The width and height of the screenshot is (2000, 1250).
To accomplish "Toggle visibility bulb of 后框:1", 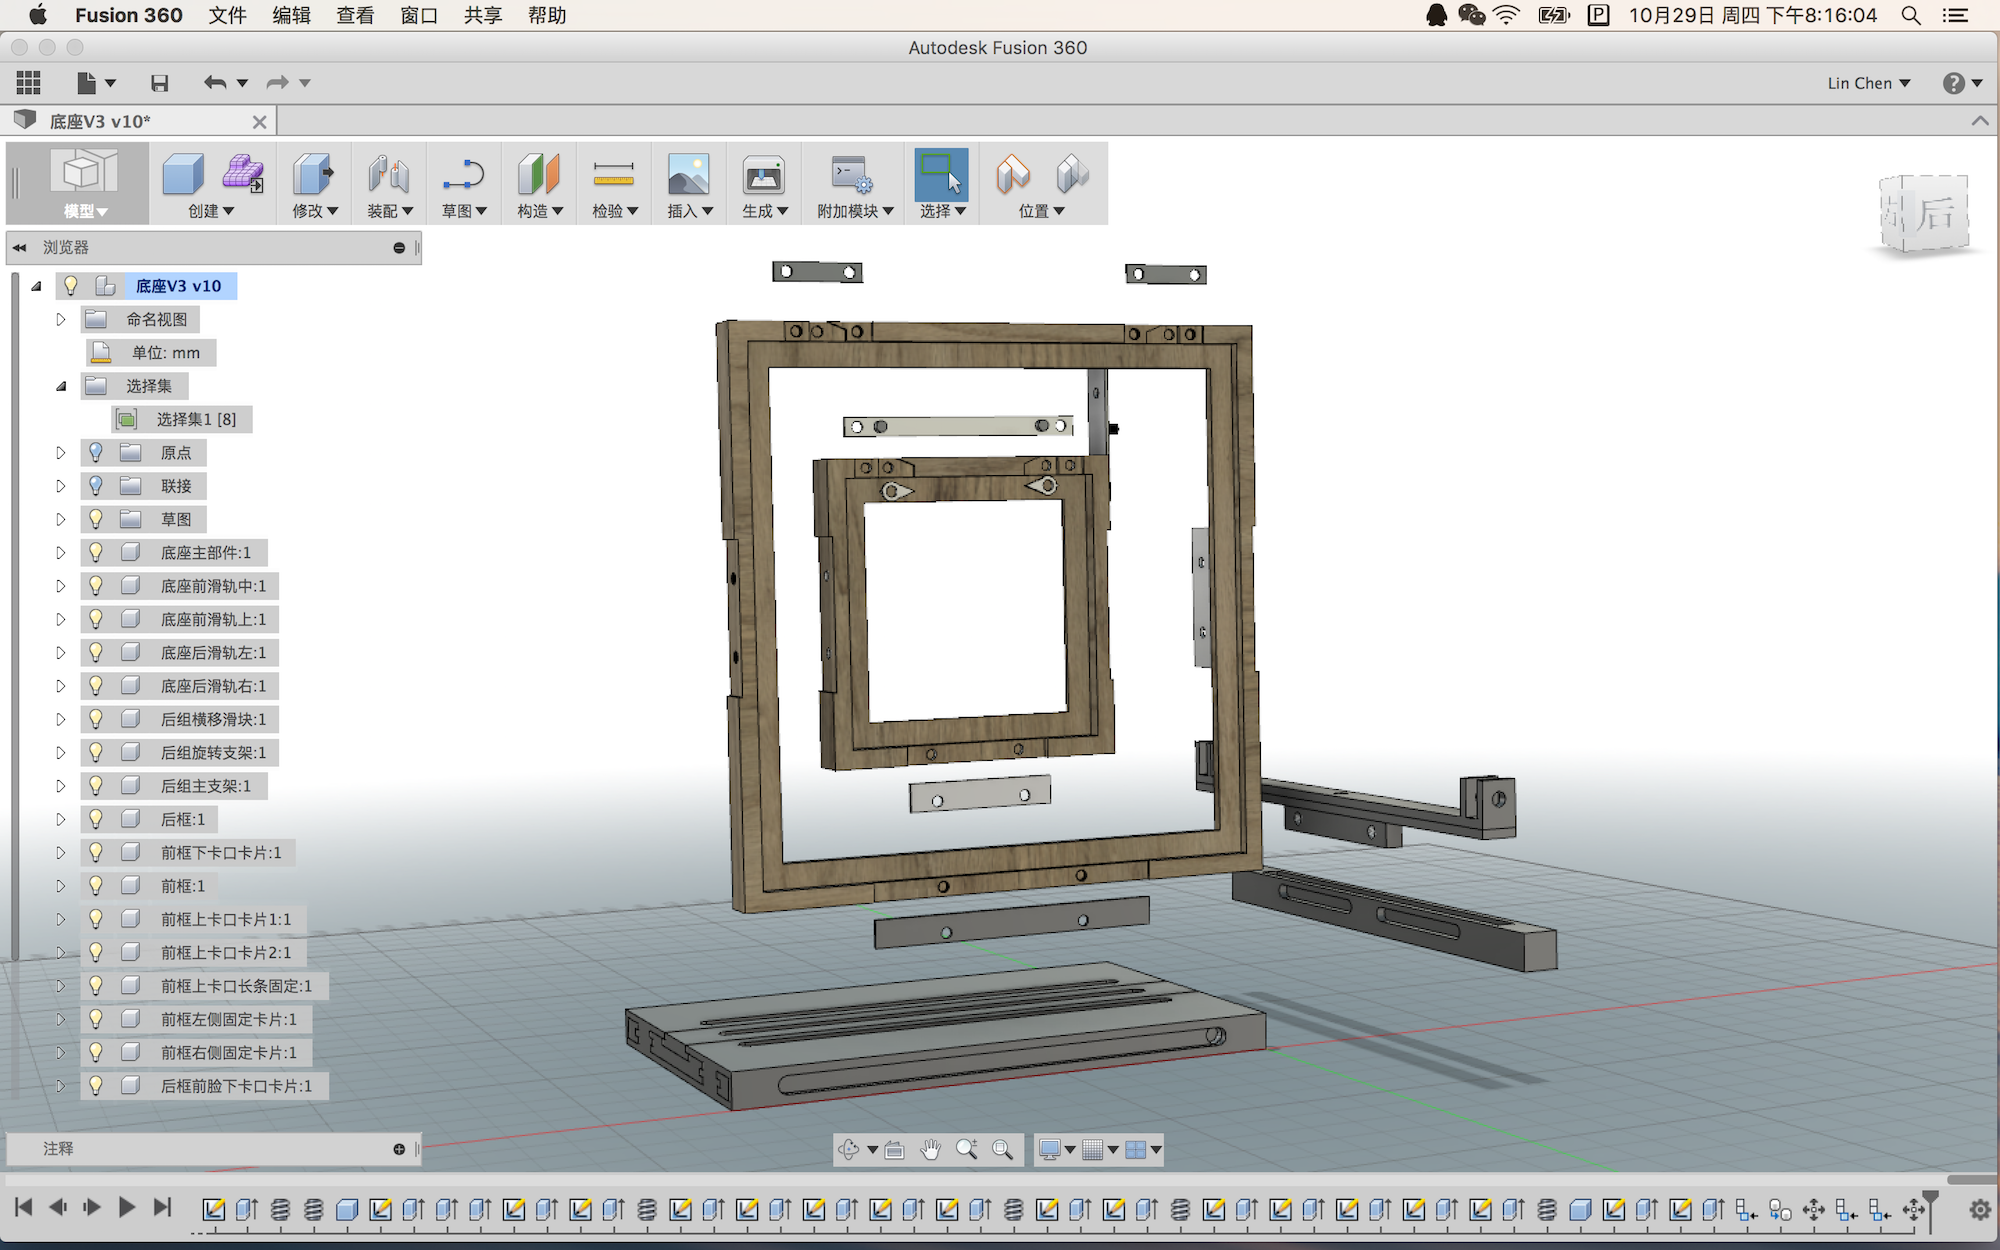I will pyautogui.click(x=96, y=819).
